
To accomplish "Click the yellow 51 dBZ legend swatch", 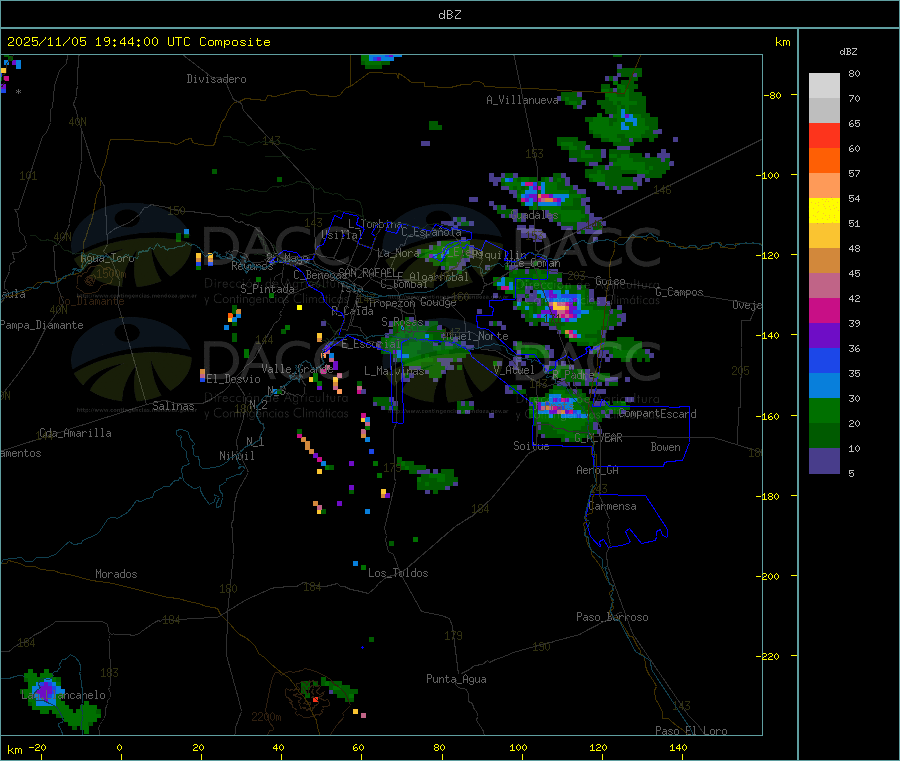I will [x=824, y=211].
